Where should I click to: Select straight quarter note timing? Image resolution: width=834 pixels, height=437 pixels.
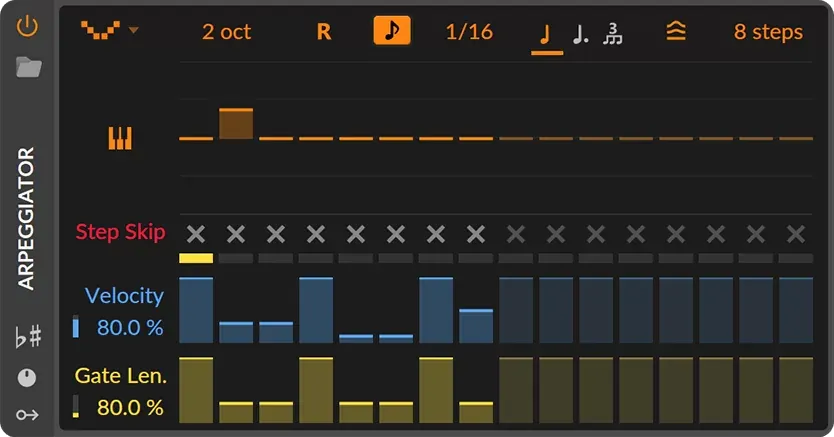(546, 36)
